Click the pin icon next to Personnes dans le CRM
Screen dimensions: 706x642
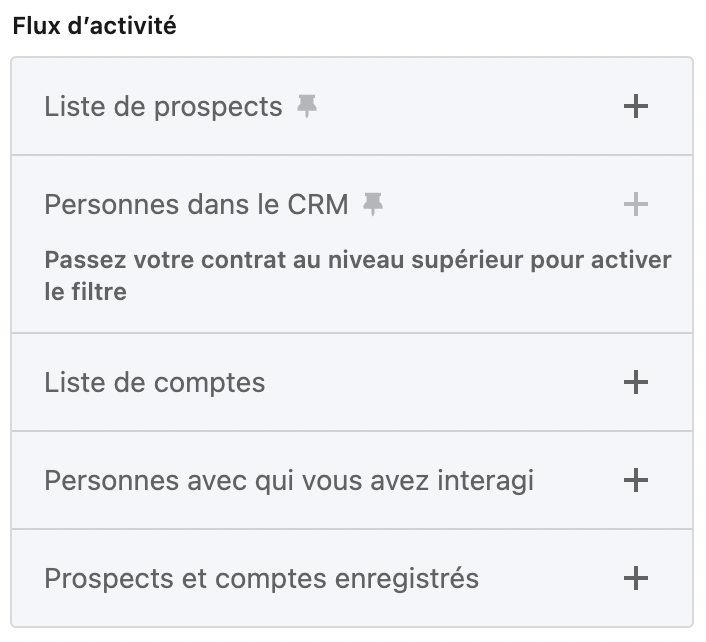pos(373,204)
